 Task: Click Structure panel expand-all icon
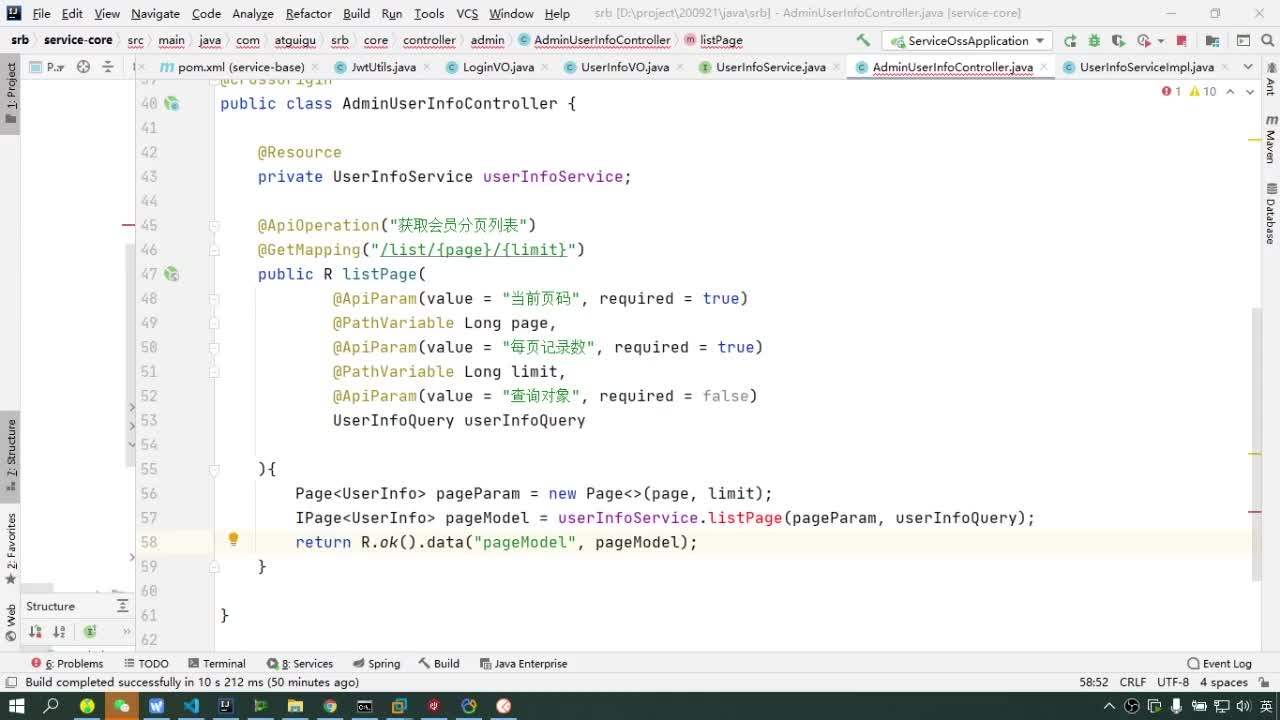[125, 606]
